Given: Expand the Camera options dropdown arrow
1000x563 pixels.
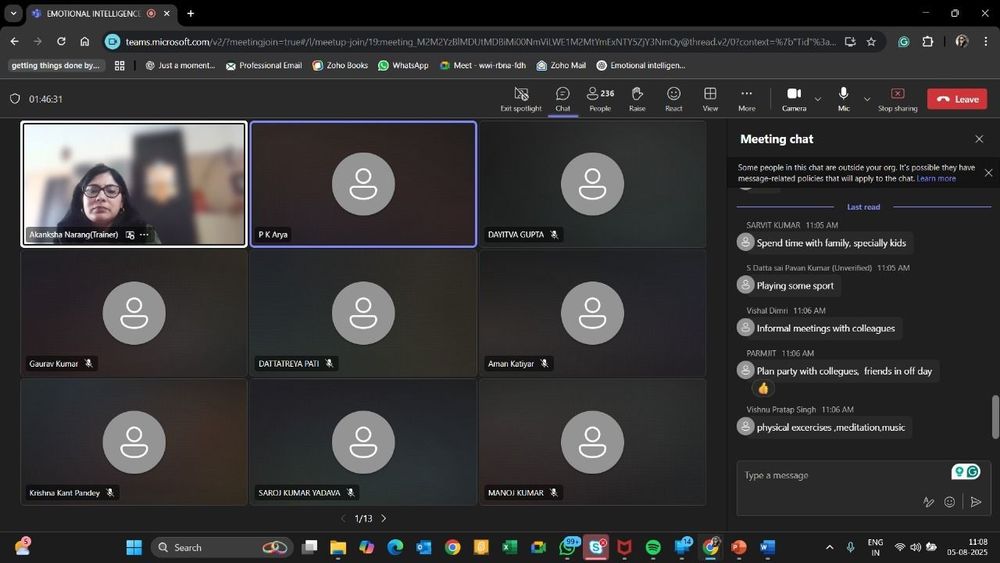Looking at the screenshot, I should 818,99.
